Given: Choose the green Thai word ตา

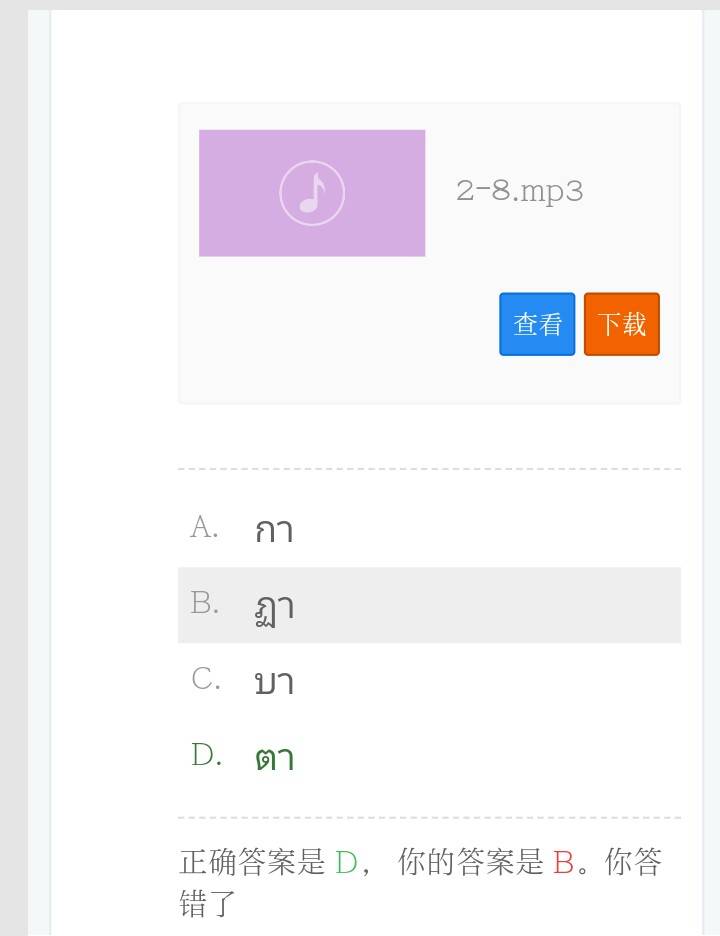Looking at the screenshot, I should pos(274,759).
